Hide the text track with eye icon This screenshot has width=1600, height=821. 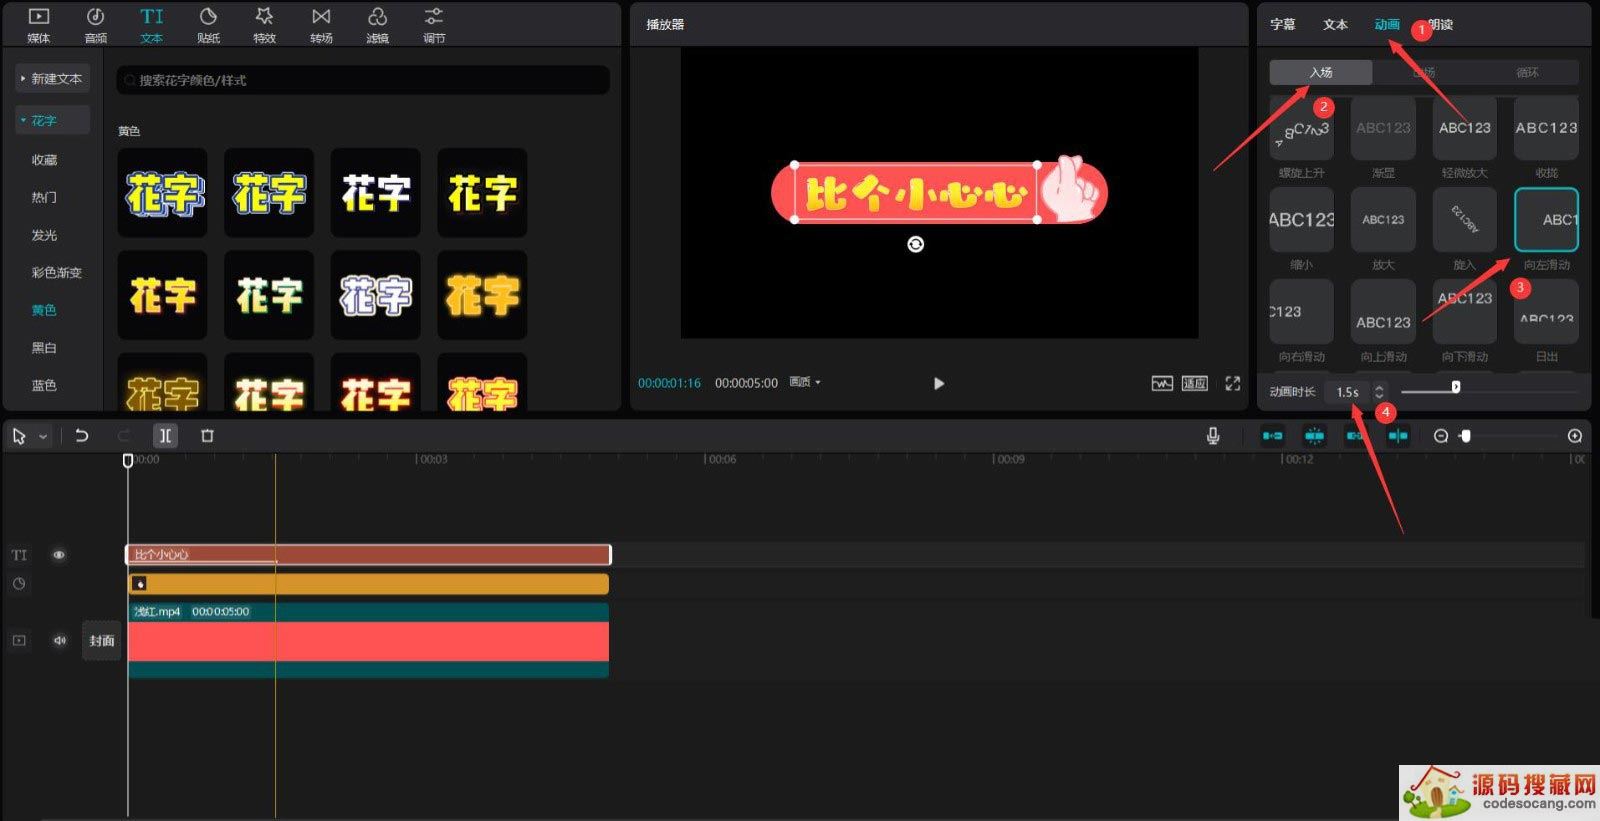point(59,555)
